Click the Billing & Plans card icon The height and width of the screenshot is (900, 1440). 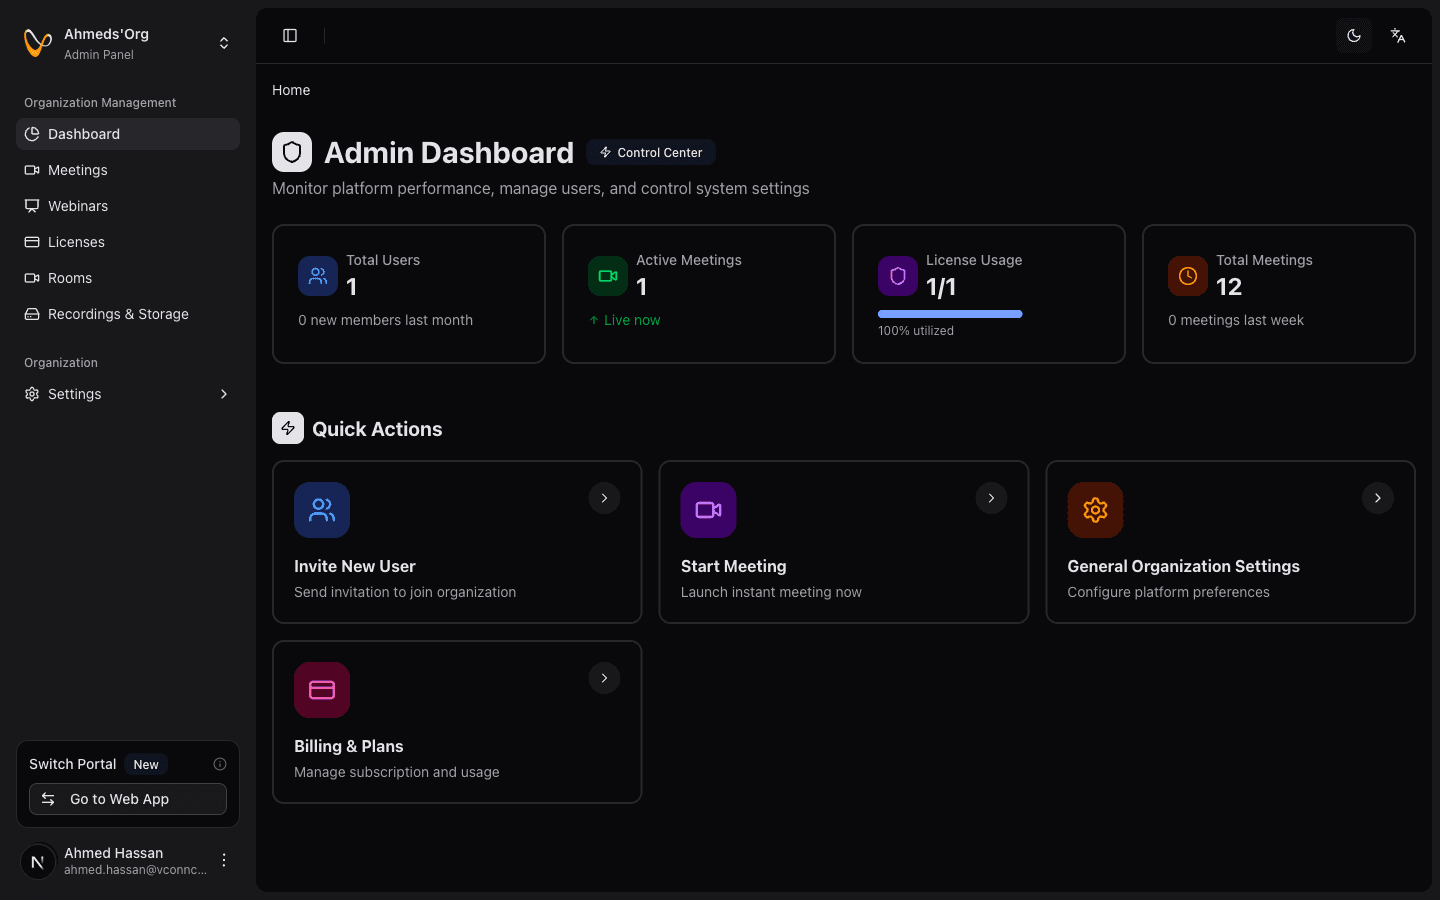click(x=322, y=690)
